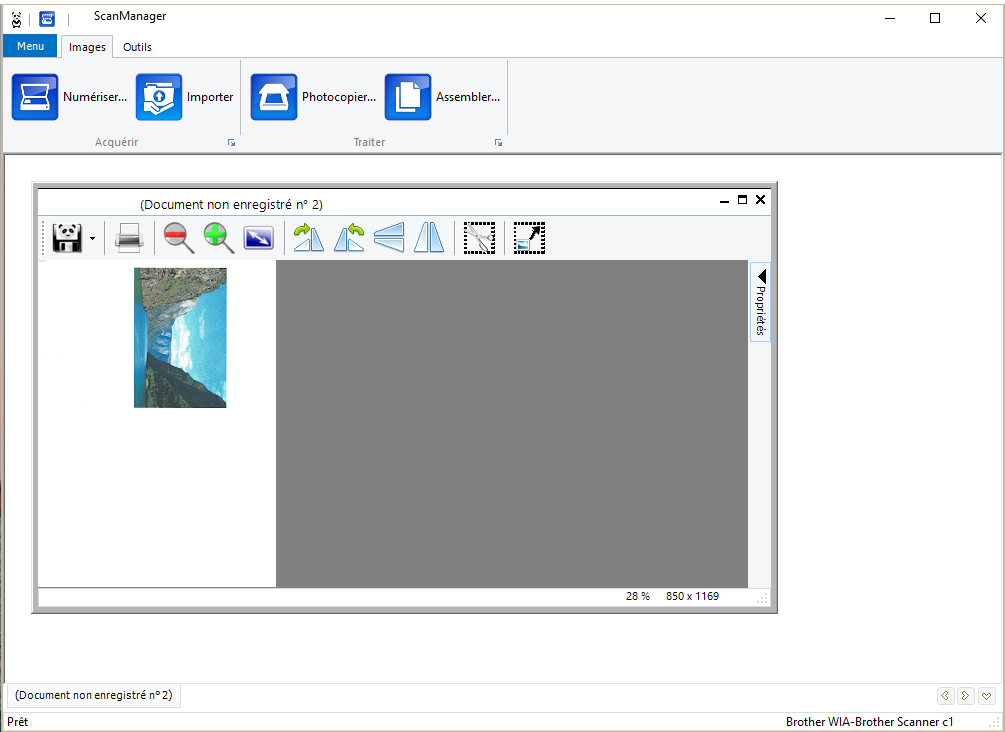Click the Numériser scan button
This screenshot has width=1005, height=732.
tap(69, 97)
